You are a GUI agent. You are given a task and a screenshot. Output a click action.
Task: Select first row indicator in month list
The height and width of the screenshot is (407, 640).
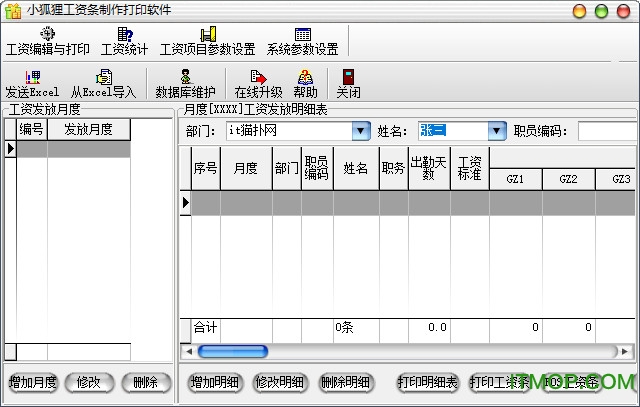(x=11, y=149)
